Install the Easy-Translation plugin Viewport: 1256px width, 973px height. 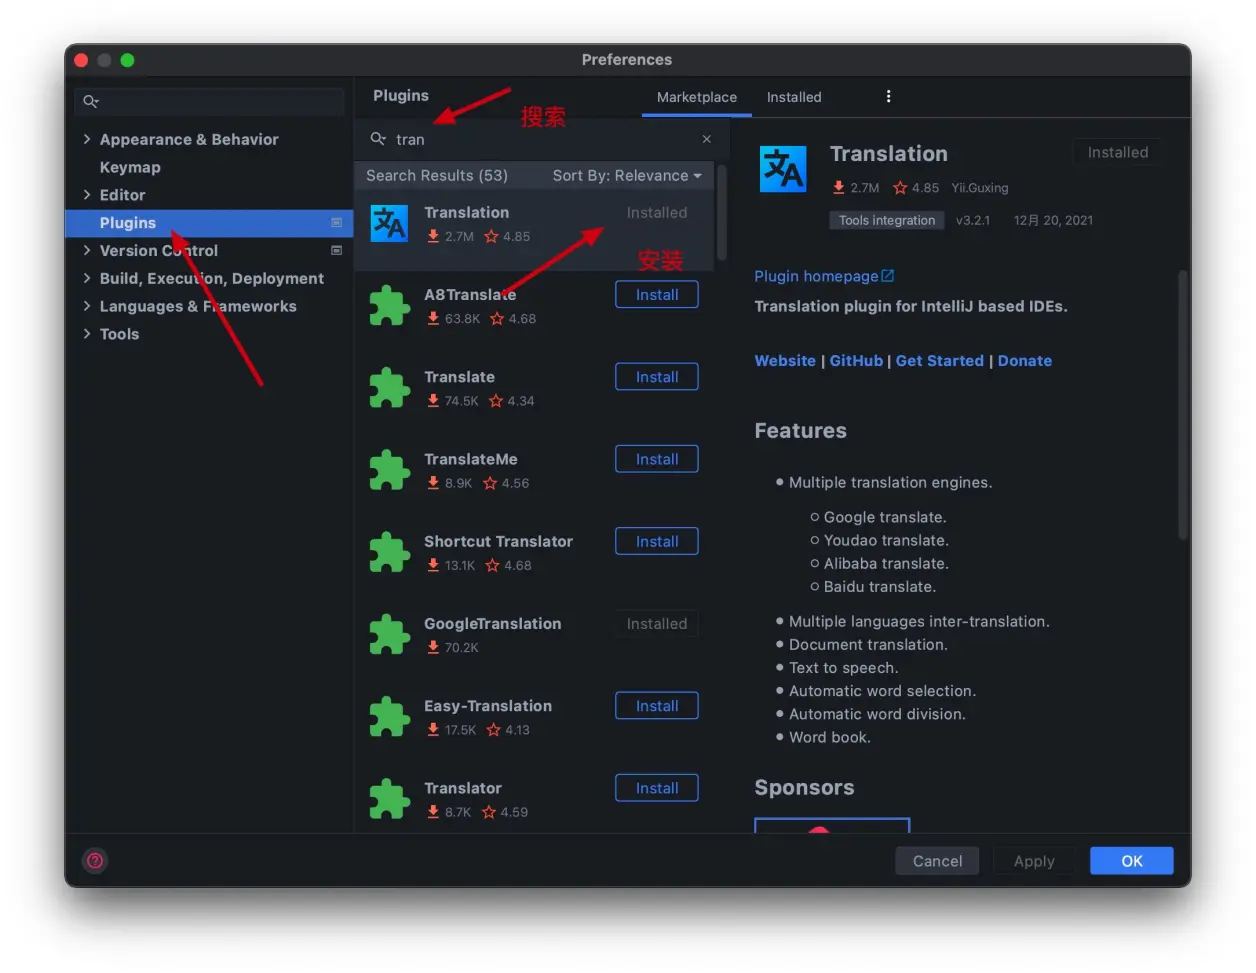[x=657, y=706]
